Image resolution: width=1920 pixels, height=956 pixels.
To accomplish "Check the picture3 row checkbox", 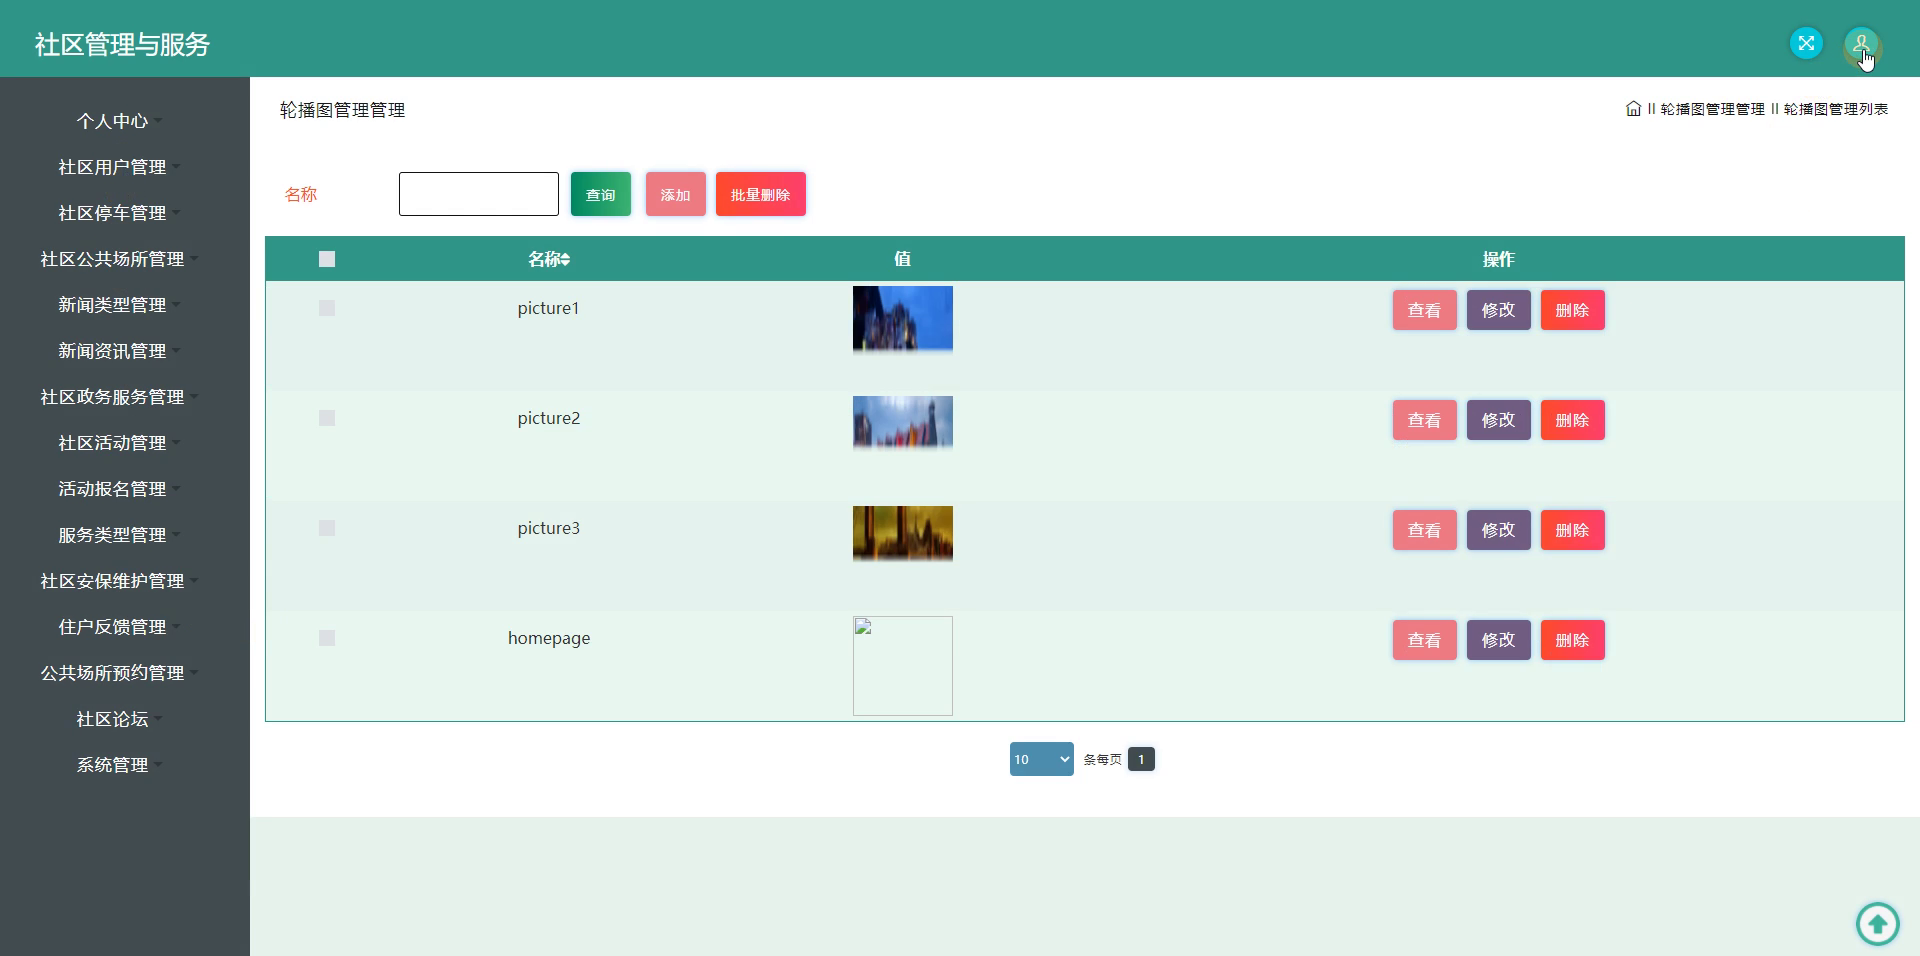I will tap(327, 528).
